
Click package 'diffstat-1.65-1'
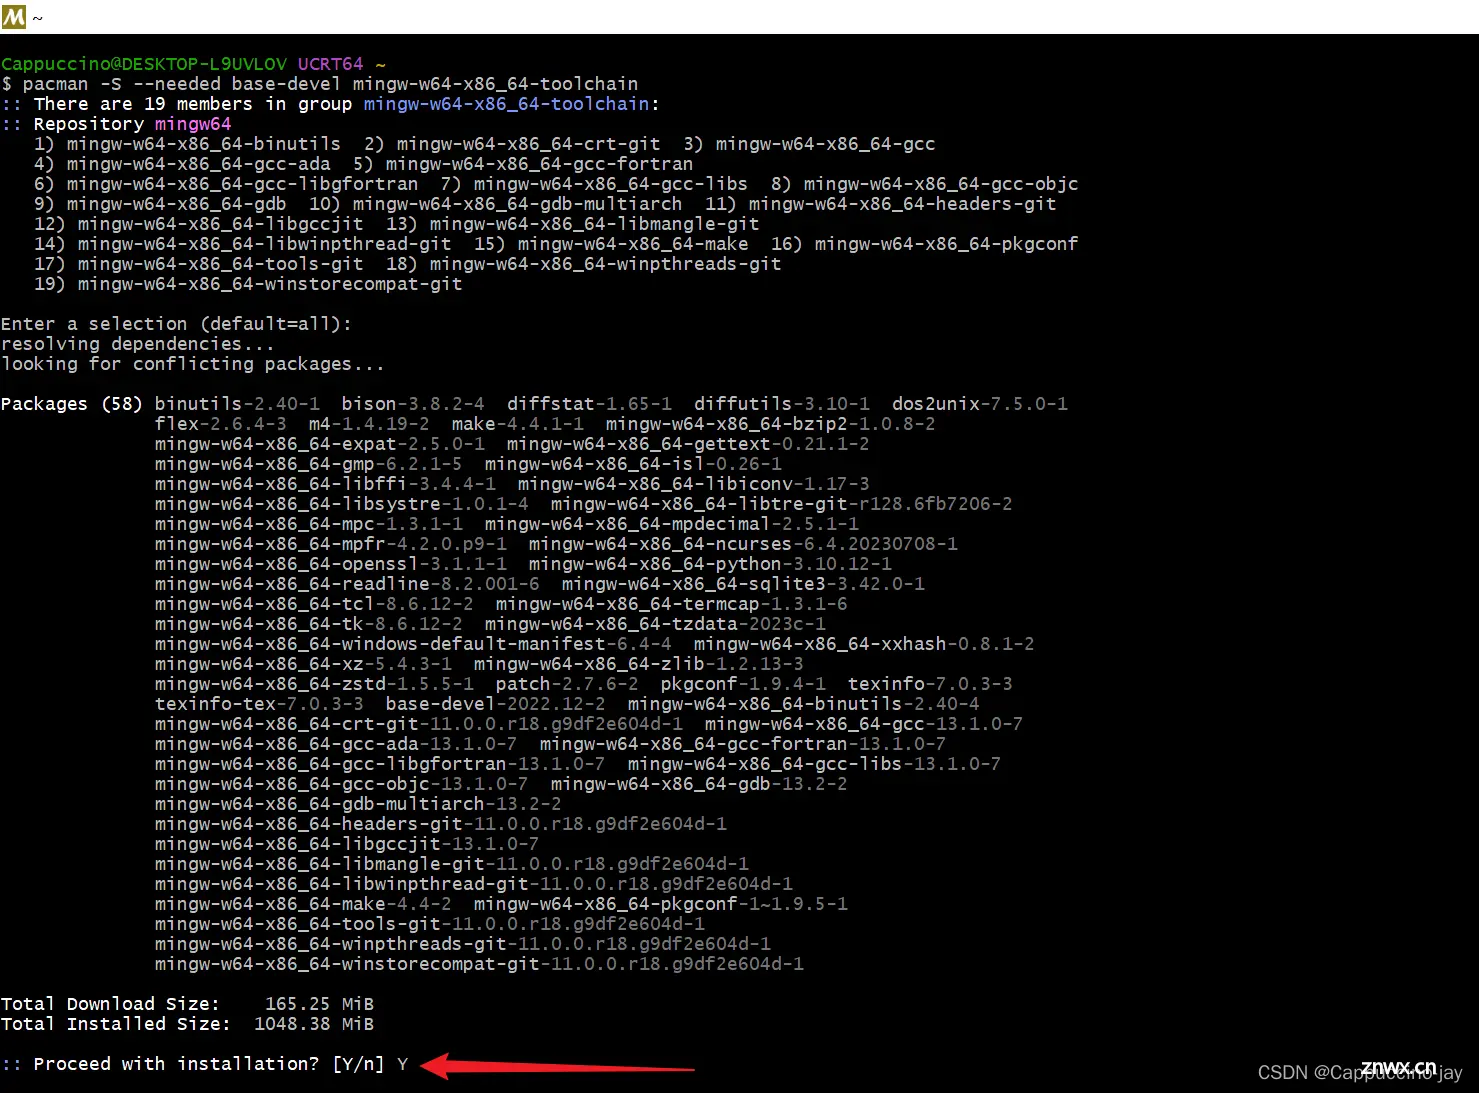589,404
